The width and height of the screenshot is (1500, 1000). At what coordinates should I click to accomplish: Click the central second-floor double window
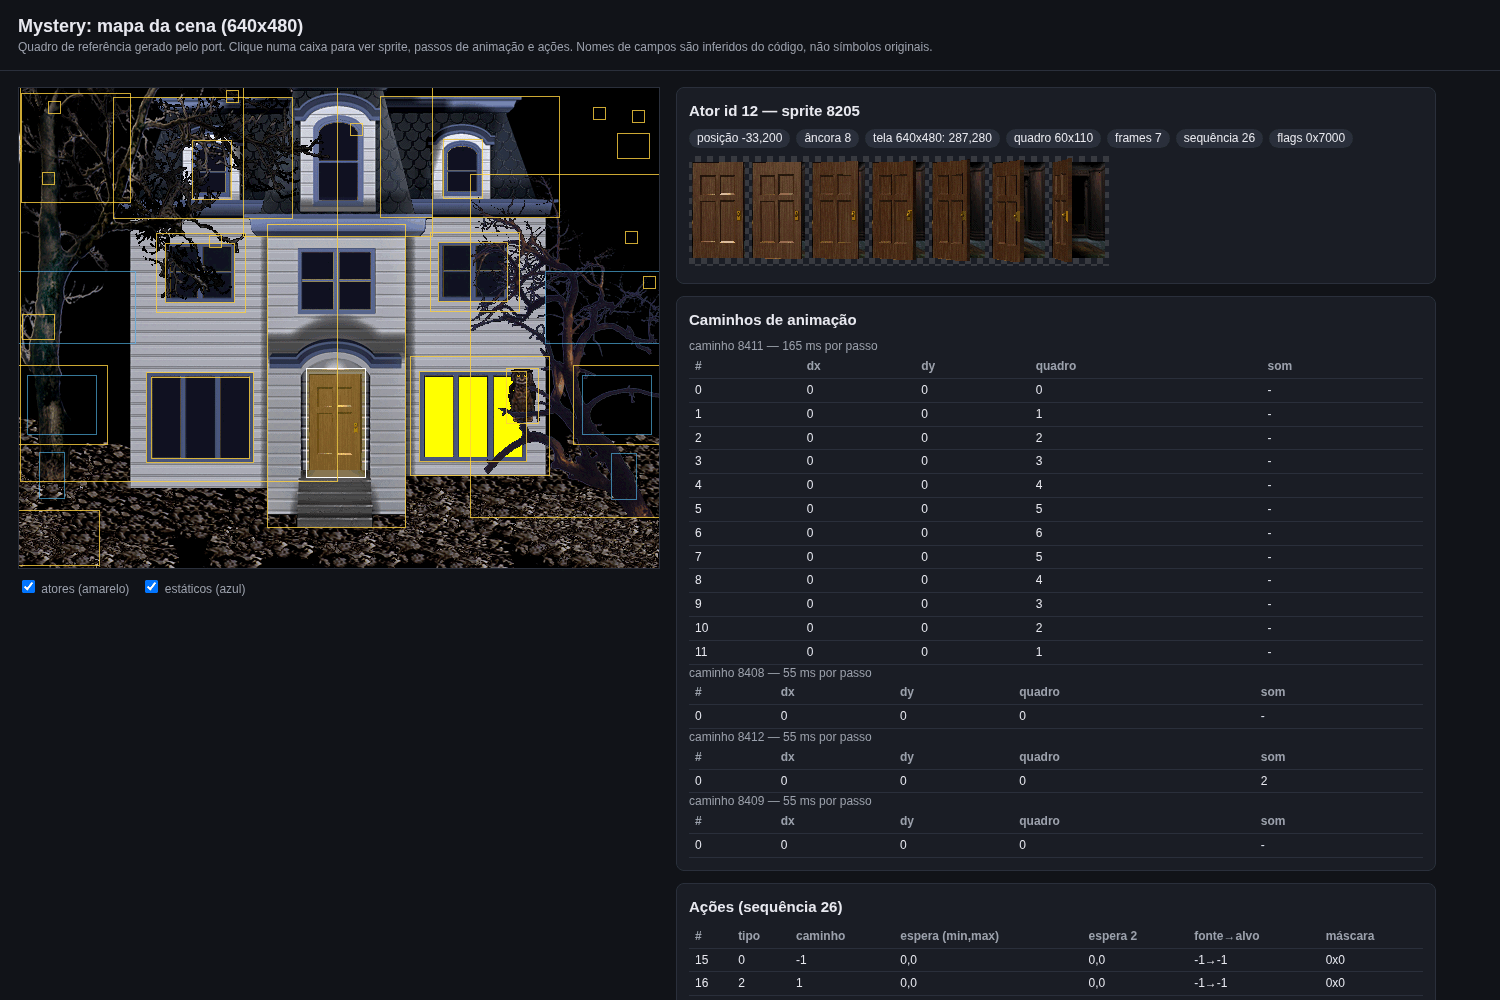(x=336, y=280)
